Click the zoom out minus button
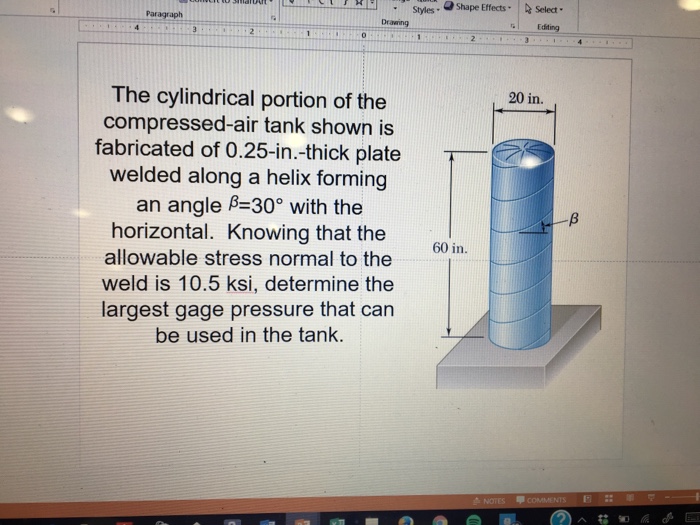The height and width of the screenshot is (525, 700). click(x=668, y=496)
